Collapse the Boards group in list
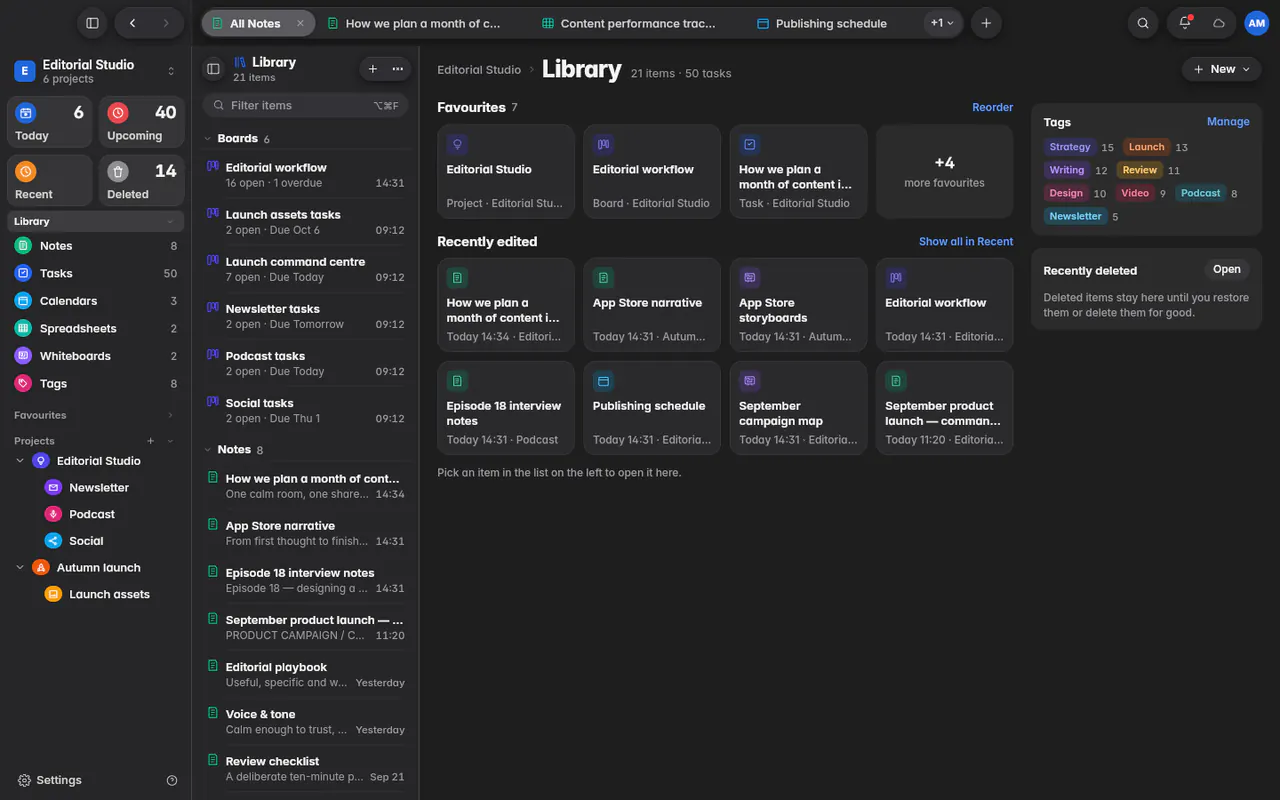 click(x=208, y=139)
